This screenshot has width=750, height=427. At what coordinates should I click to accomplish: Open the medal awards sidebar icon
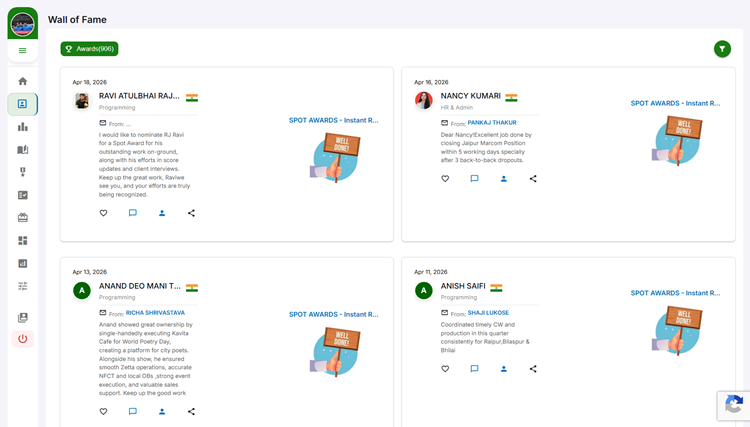[x=22, y=172]
